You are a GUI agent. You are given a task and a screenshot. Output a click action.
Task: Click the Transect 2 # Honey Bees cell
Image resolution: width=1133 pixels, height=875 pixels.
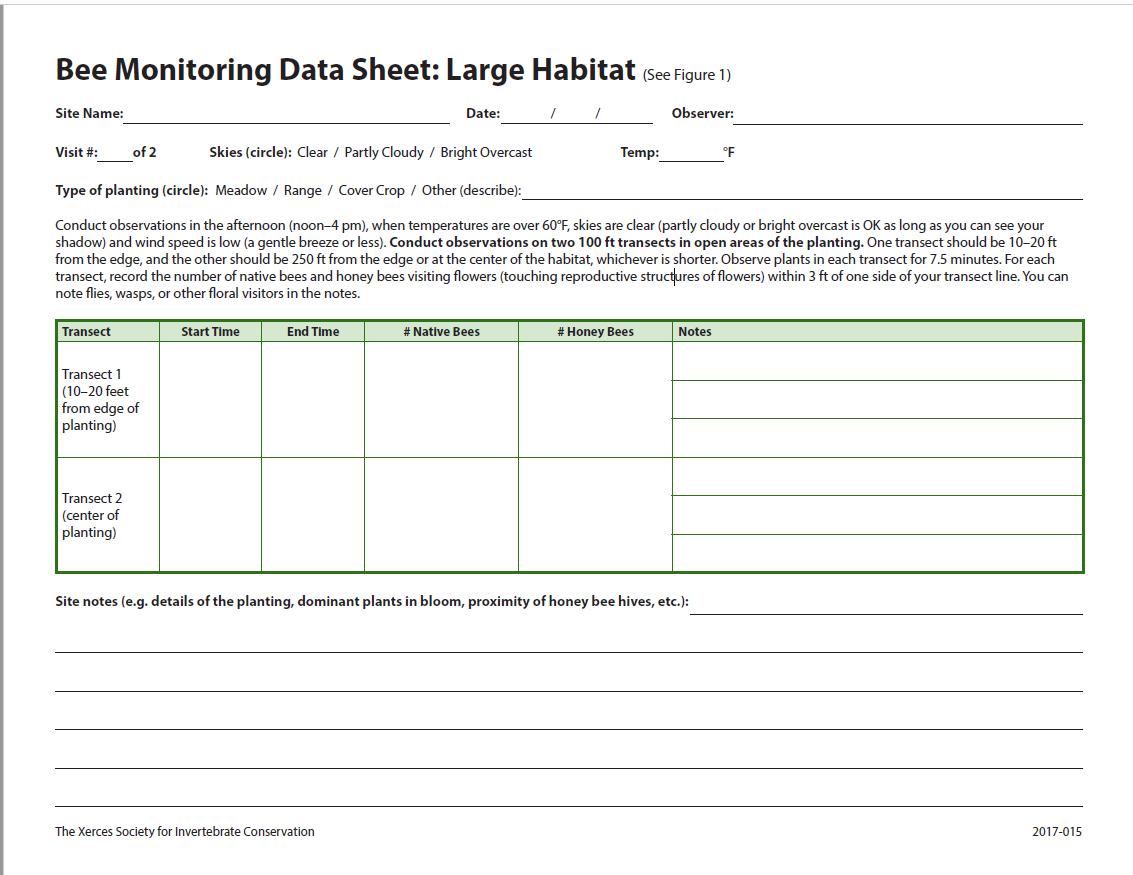pyautogui.click(x=595, y=514)
